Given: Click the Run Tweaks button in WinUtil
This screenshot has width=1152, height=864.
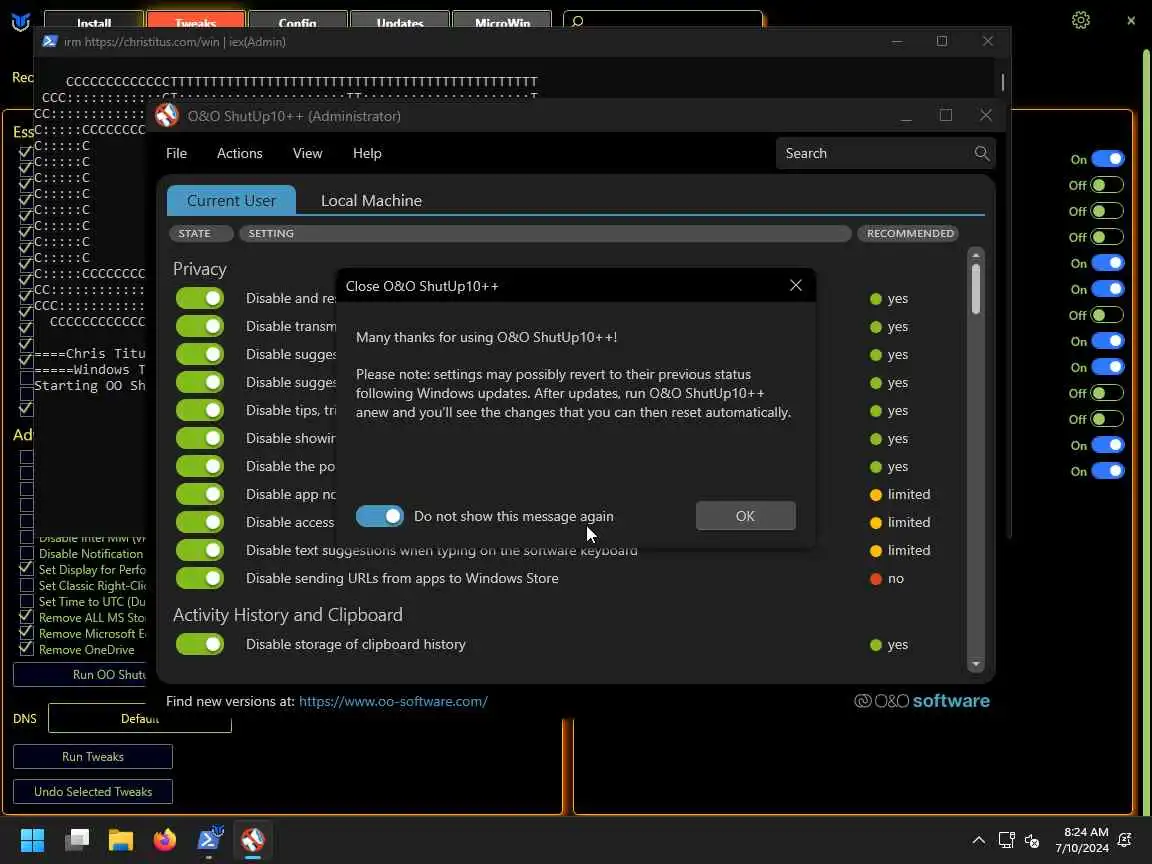Looking at the screenshot, I should (93, 757).
